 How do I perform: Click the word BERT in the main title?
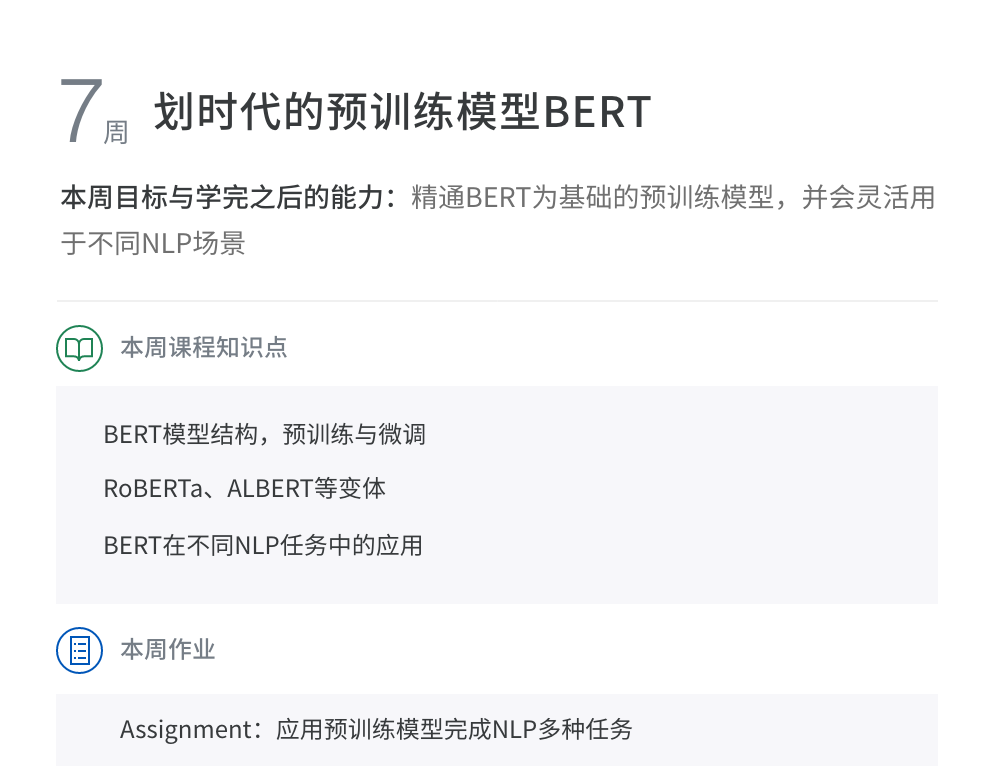tap(597, 113)
